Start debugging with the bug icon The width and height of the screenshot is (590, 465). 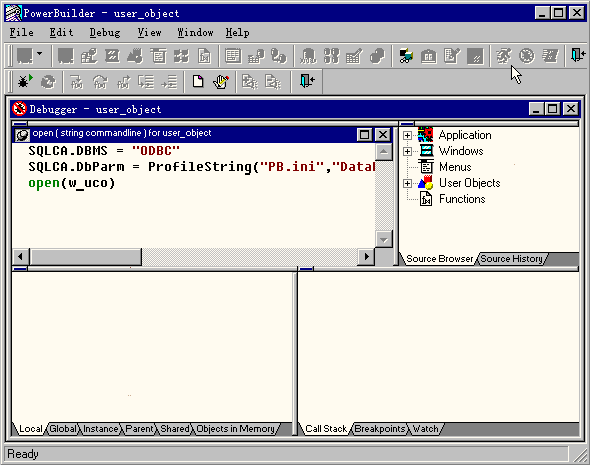click(x=25, y=81)
